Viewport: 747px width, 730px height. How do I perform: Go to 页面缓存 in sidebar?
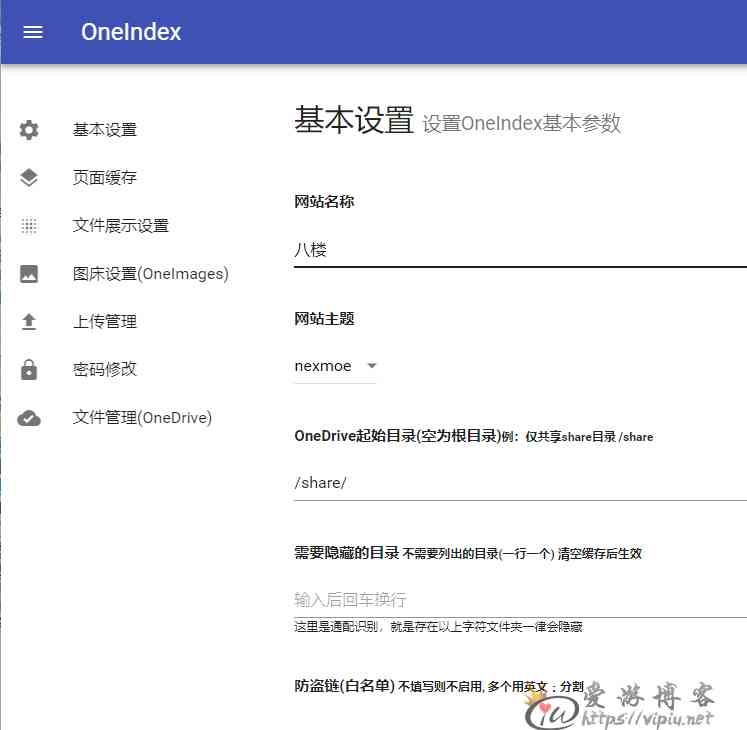[x=105, y=178]
